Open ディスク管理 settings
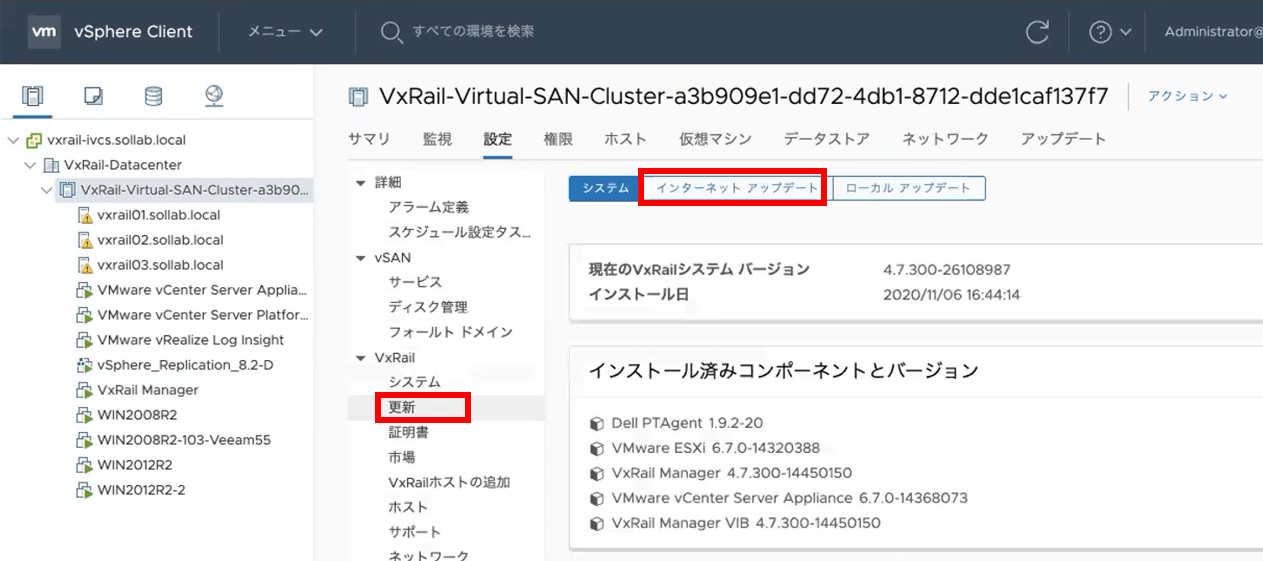The image size is (1263, 561). (x=428, y=307)
